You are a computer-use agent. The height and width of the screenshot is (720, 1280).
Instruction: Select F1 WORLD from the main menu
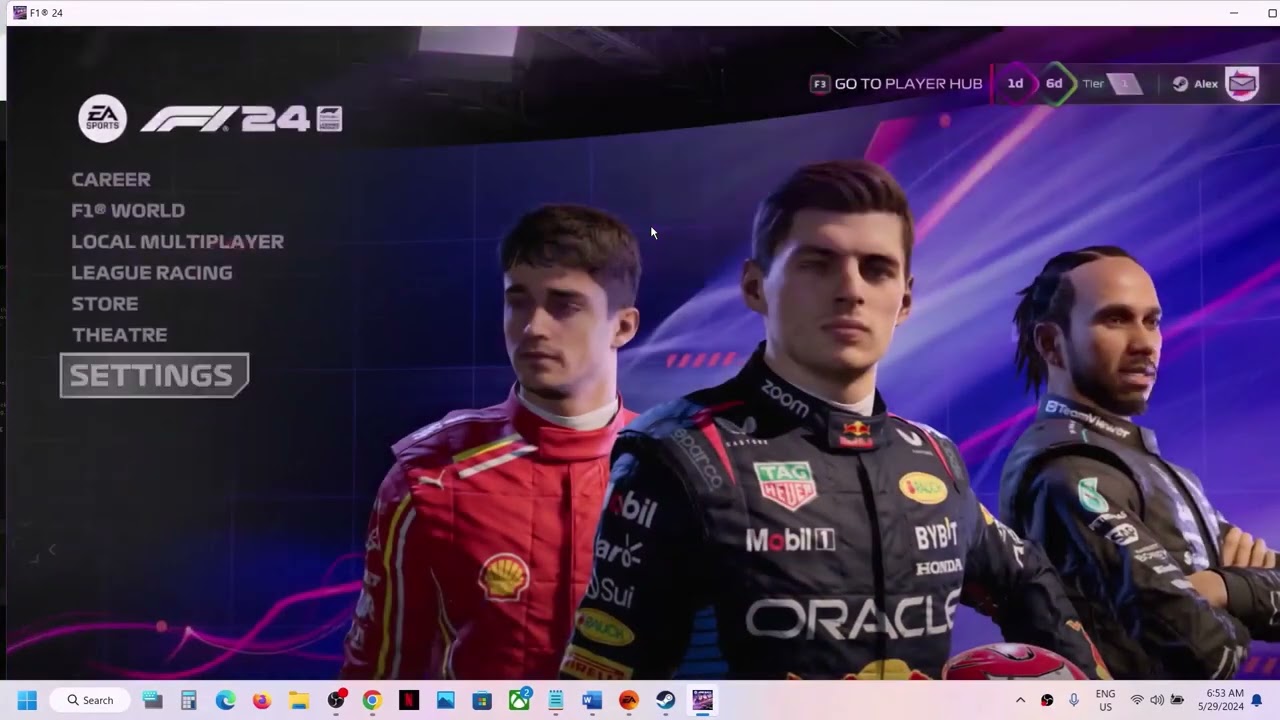click(128, 211)
